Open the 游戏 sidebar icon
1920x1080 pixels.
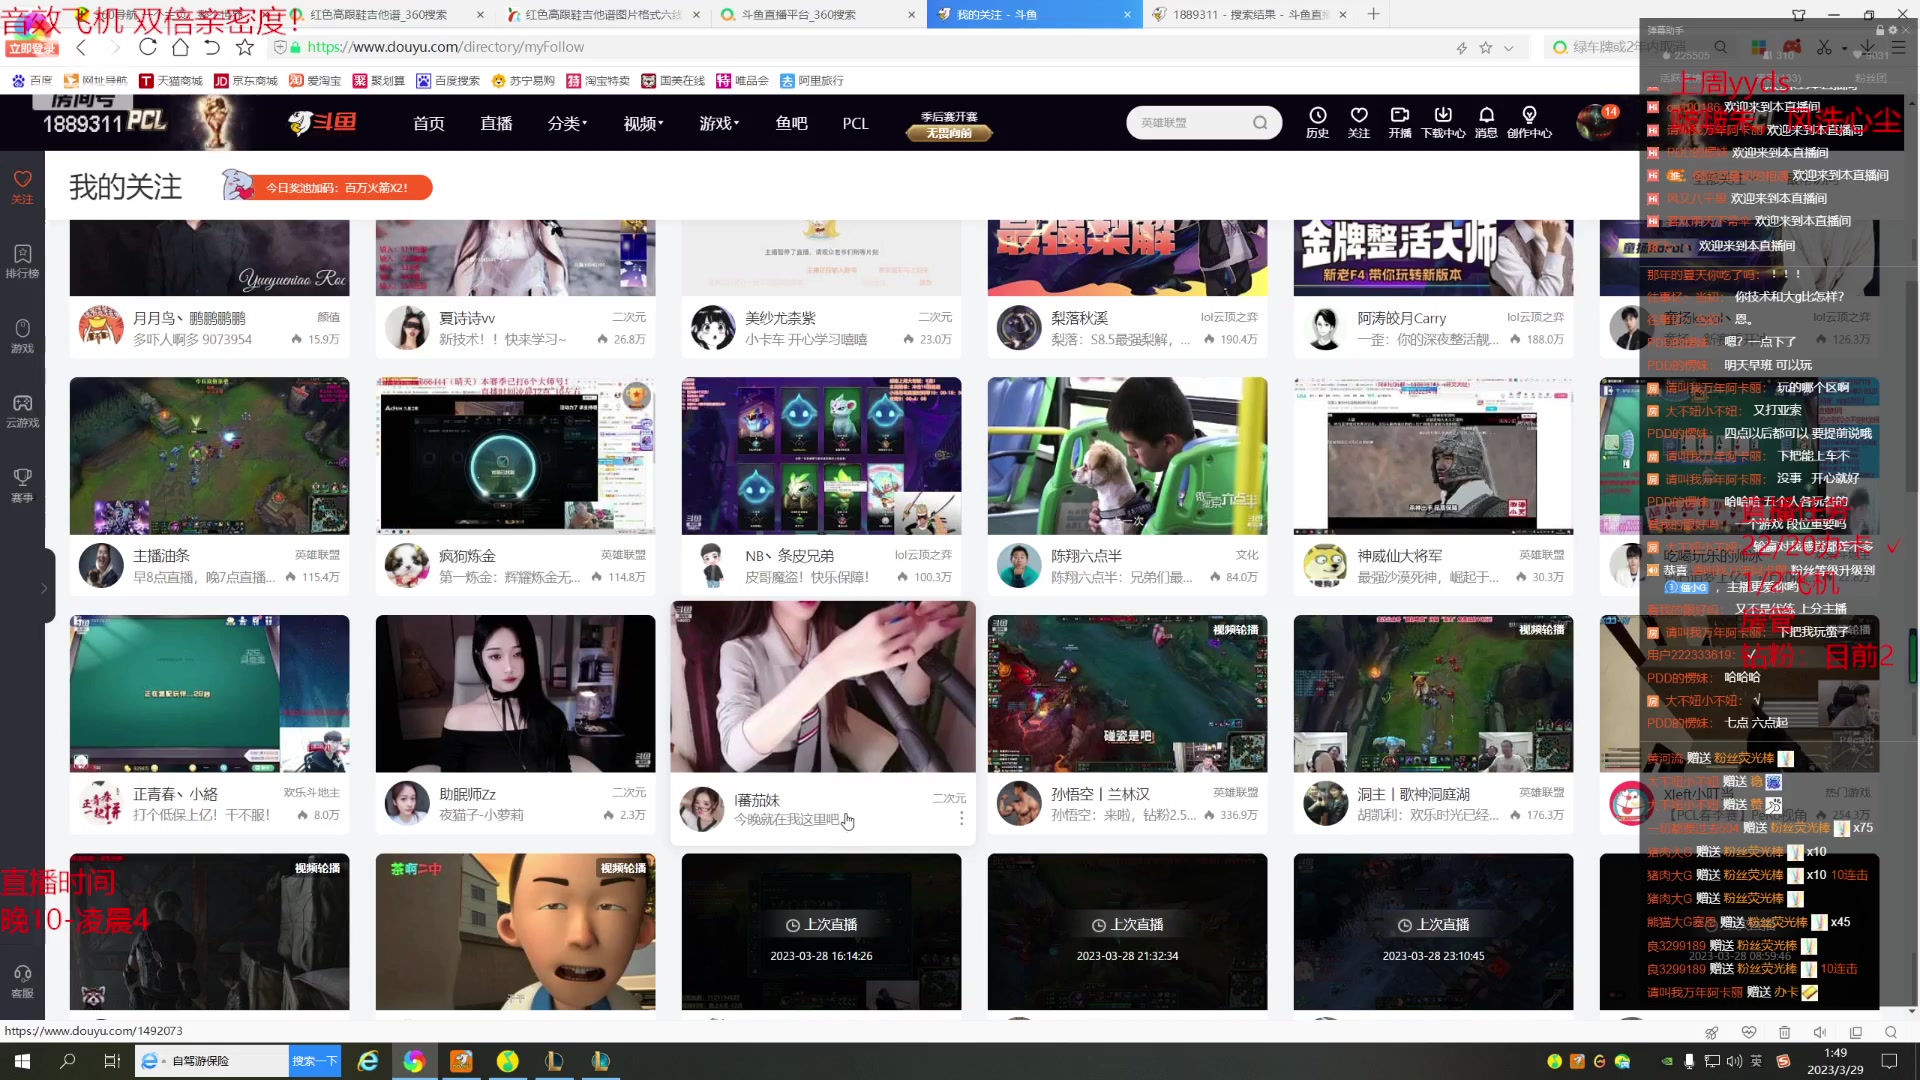[x=22, y=336]
